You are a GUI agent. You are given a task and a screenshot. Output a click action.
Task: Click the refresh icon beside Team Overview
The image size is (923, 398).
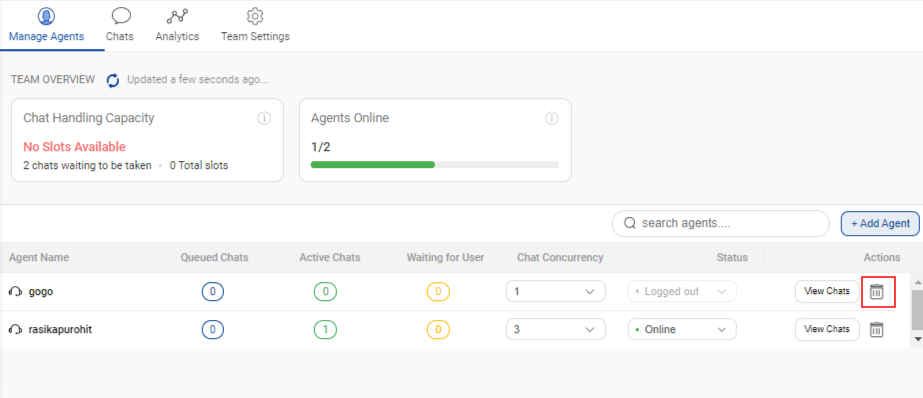pyautogui.click(x=113, y=80)
